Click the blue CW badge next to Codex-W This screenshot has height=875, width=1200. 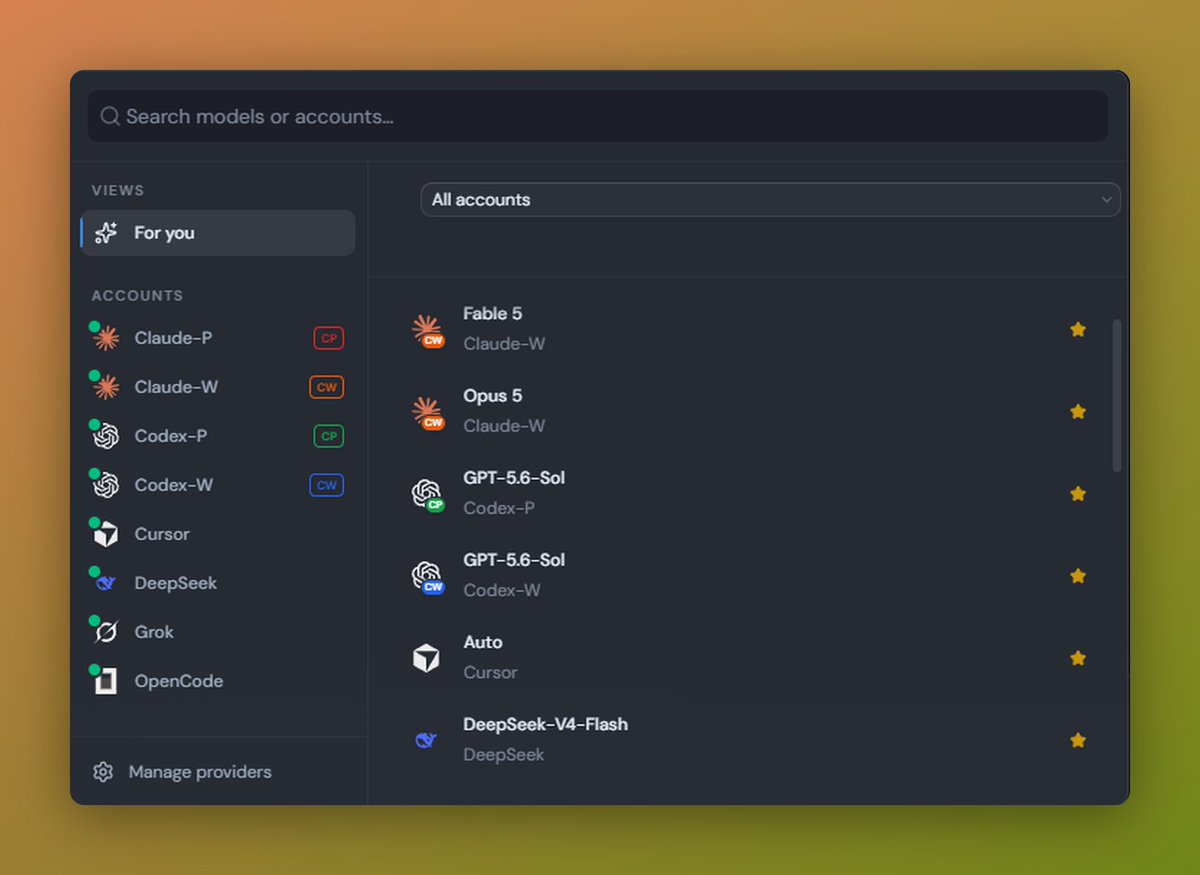pos(326,485)
